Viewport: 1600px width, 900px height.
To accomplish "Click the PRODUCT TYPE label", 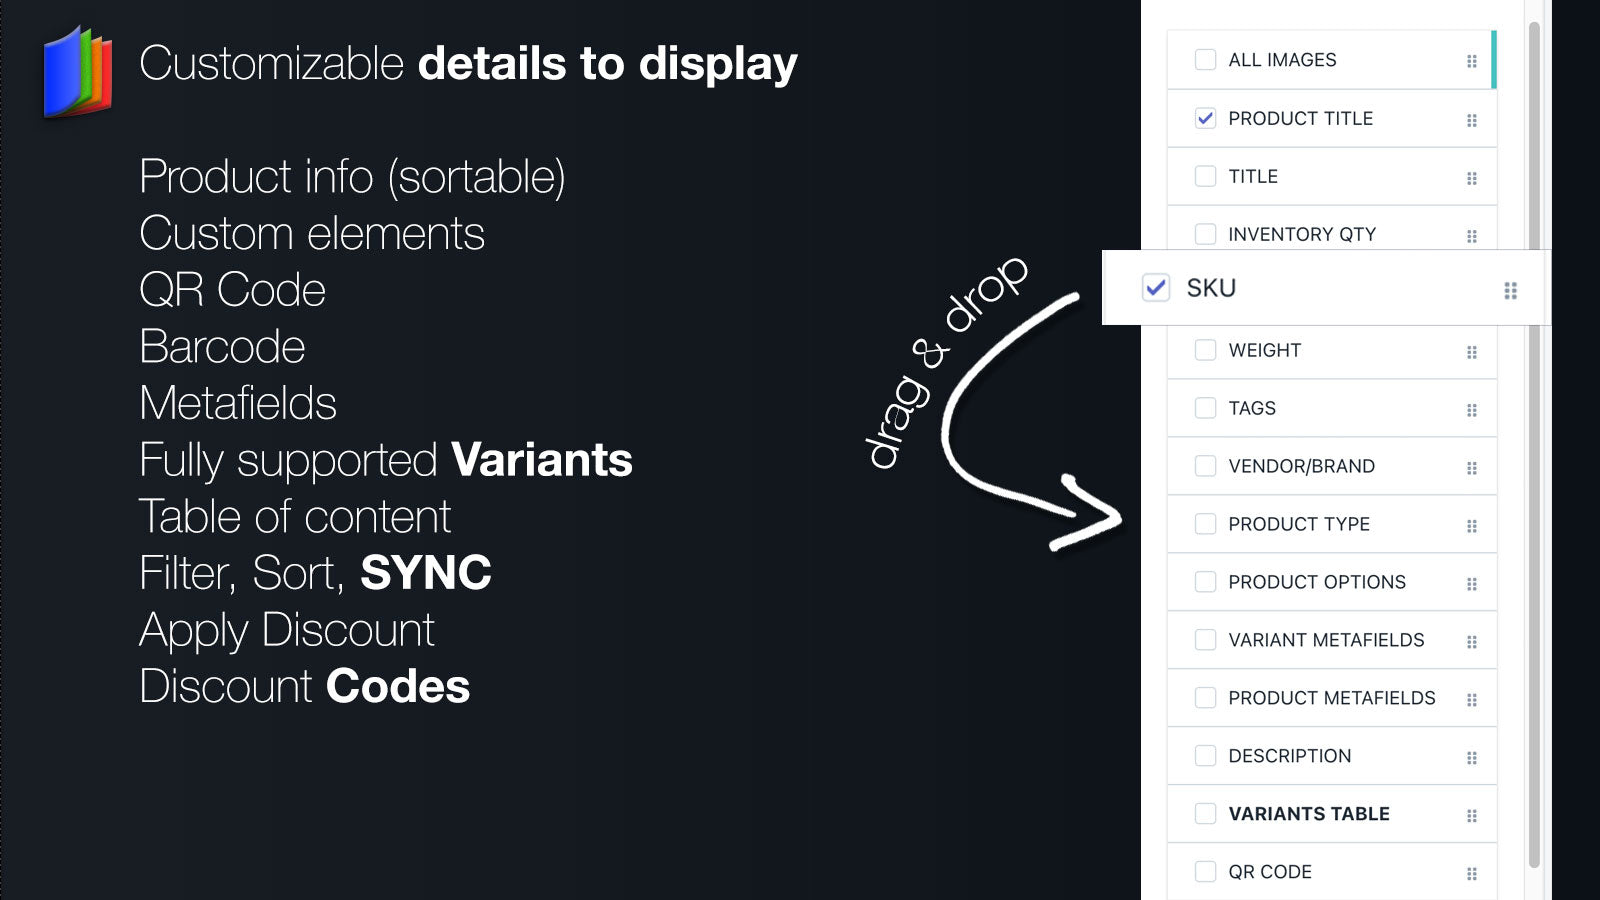I will 1299,524.
